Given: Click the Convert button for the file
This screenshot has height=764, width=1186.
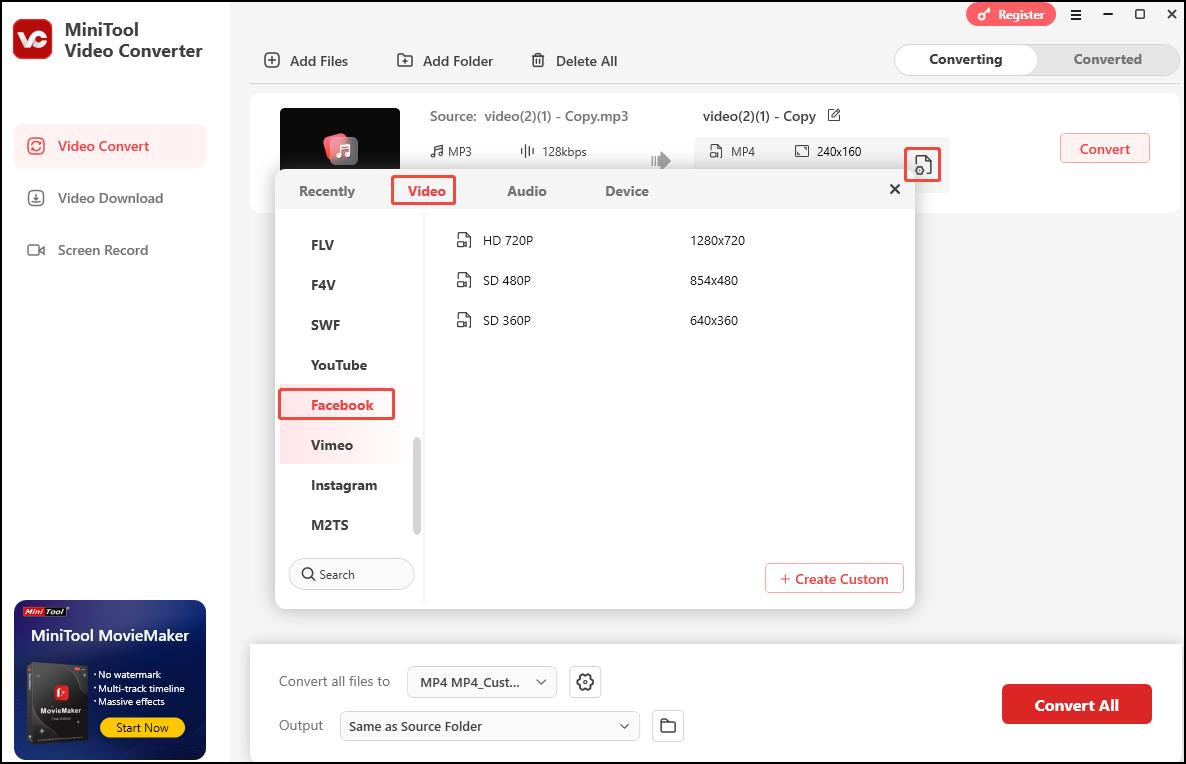Looking at the screenshot, I should (x=1104, y=148).
